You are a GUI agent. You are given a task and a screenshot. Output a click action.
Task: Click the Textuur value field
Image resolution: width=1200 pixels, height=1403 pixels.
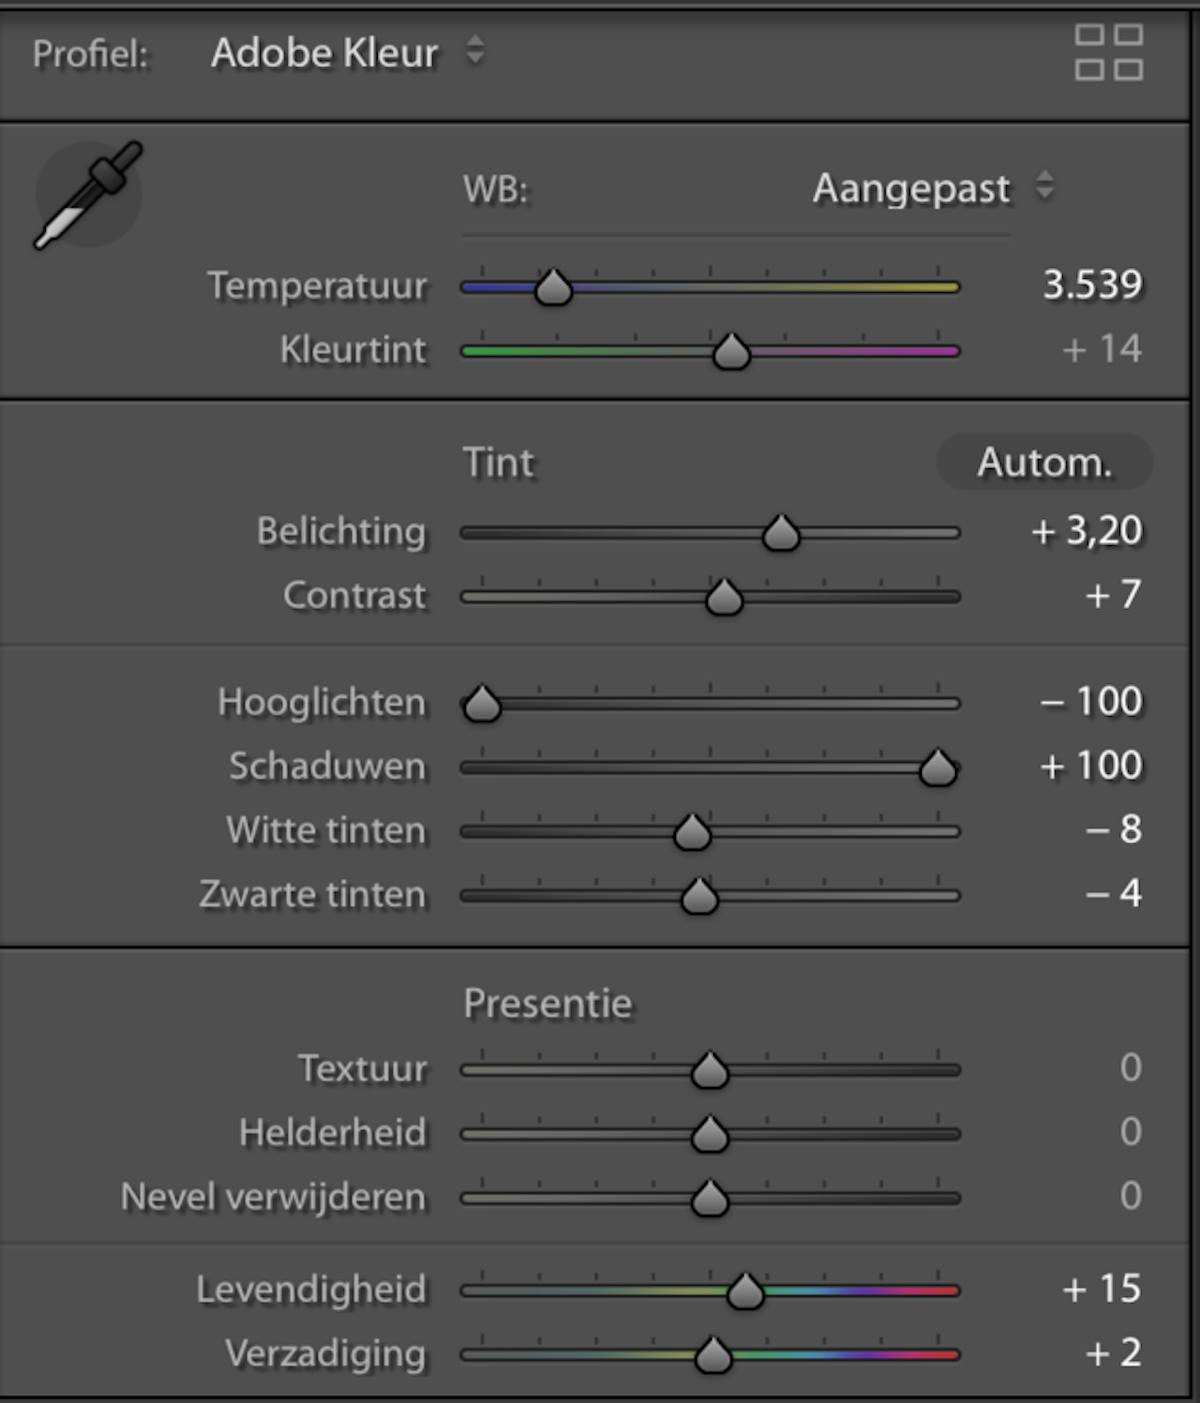pyautogui.click(x=1130, y=1068)
